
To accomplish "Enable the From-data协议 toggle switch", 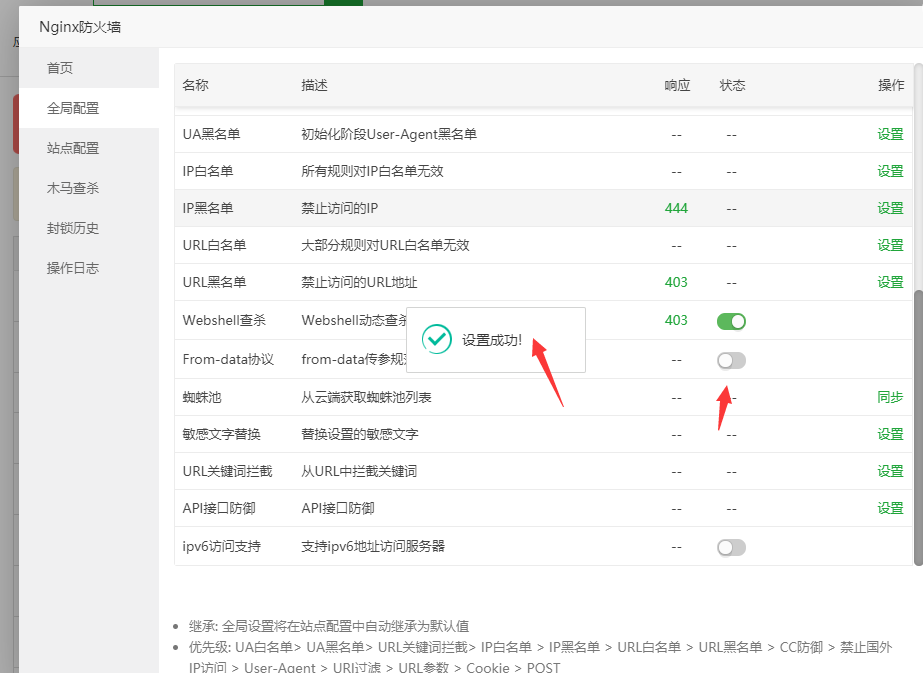I will 731,360.
